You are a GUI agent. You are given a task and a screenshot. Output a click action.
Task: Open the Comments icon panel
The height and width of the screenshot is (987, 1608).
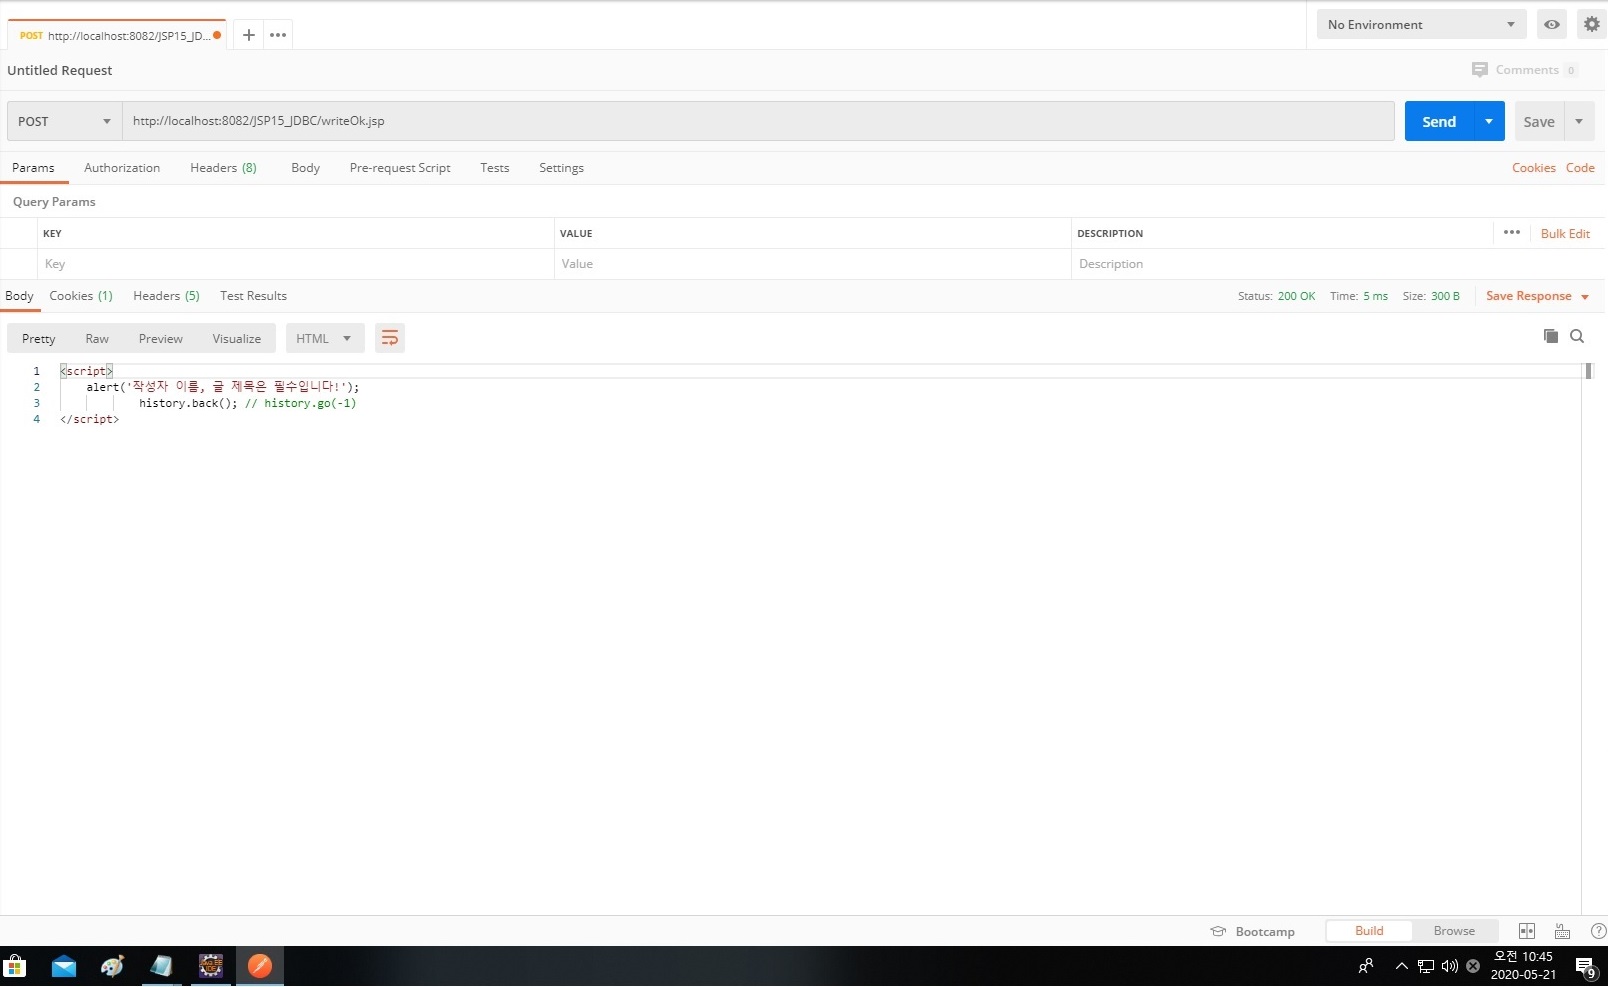[x=1479, y=70]
